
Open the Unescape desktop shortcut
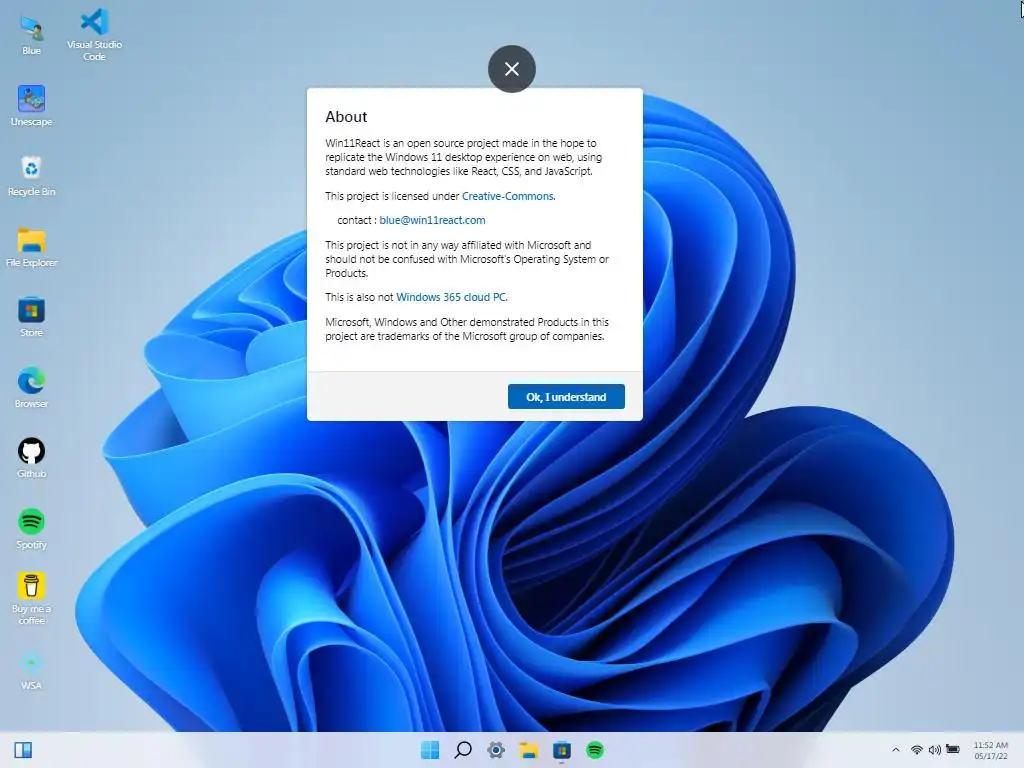tap(31, 106)
